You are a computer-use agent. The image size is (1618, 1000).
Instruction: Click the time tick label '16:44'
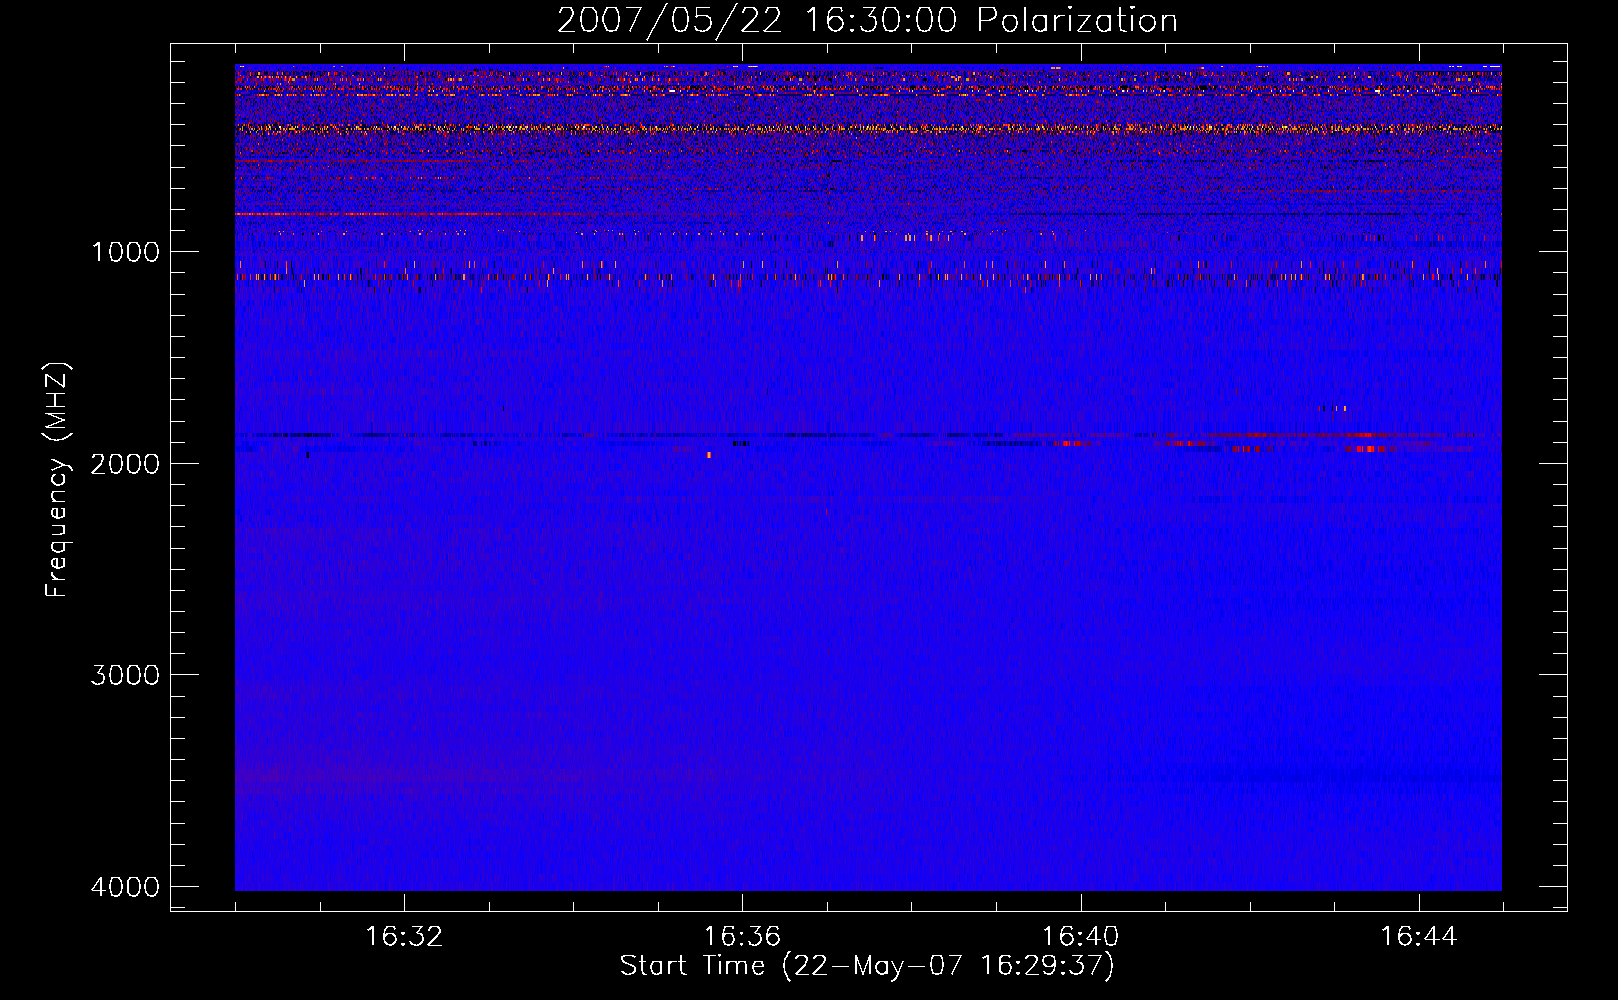tap(1419, 937)
